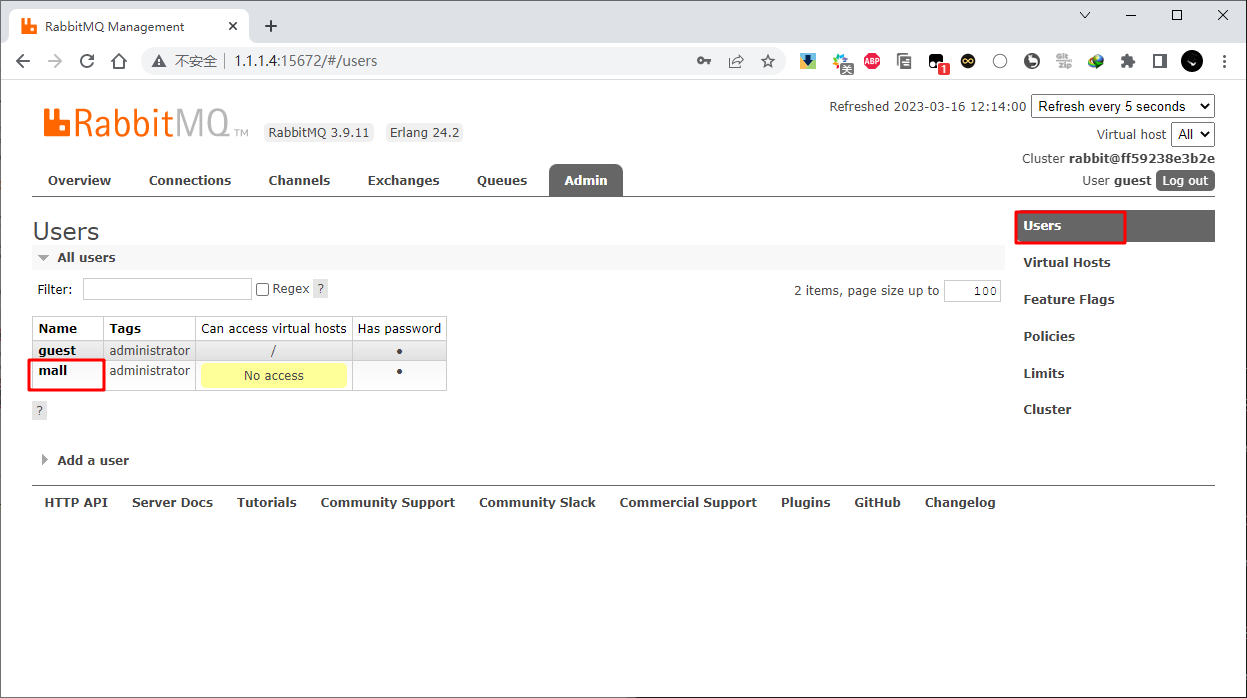The width and height of the screenshot is (1247, 698).
Task: Open the browser Extensions puzzle icon
Action: (1128, 61)
